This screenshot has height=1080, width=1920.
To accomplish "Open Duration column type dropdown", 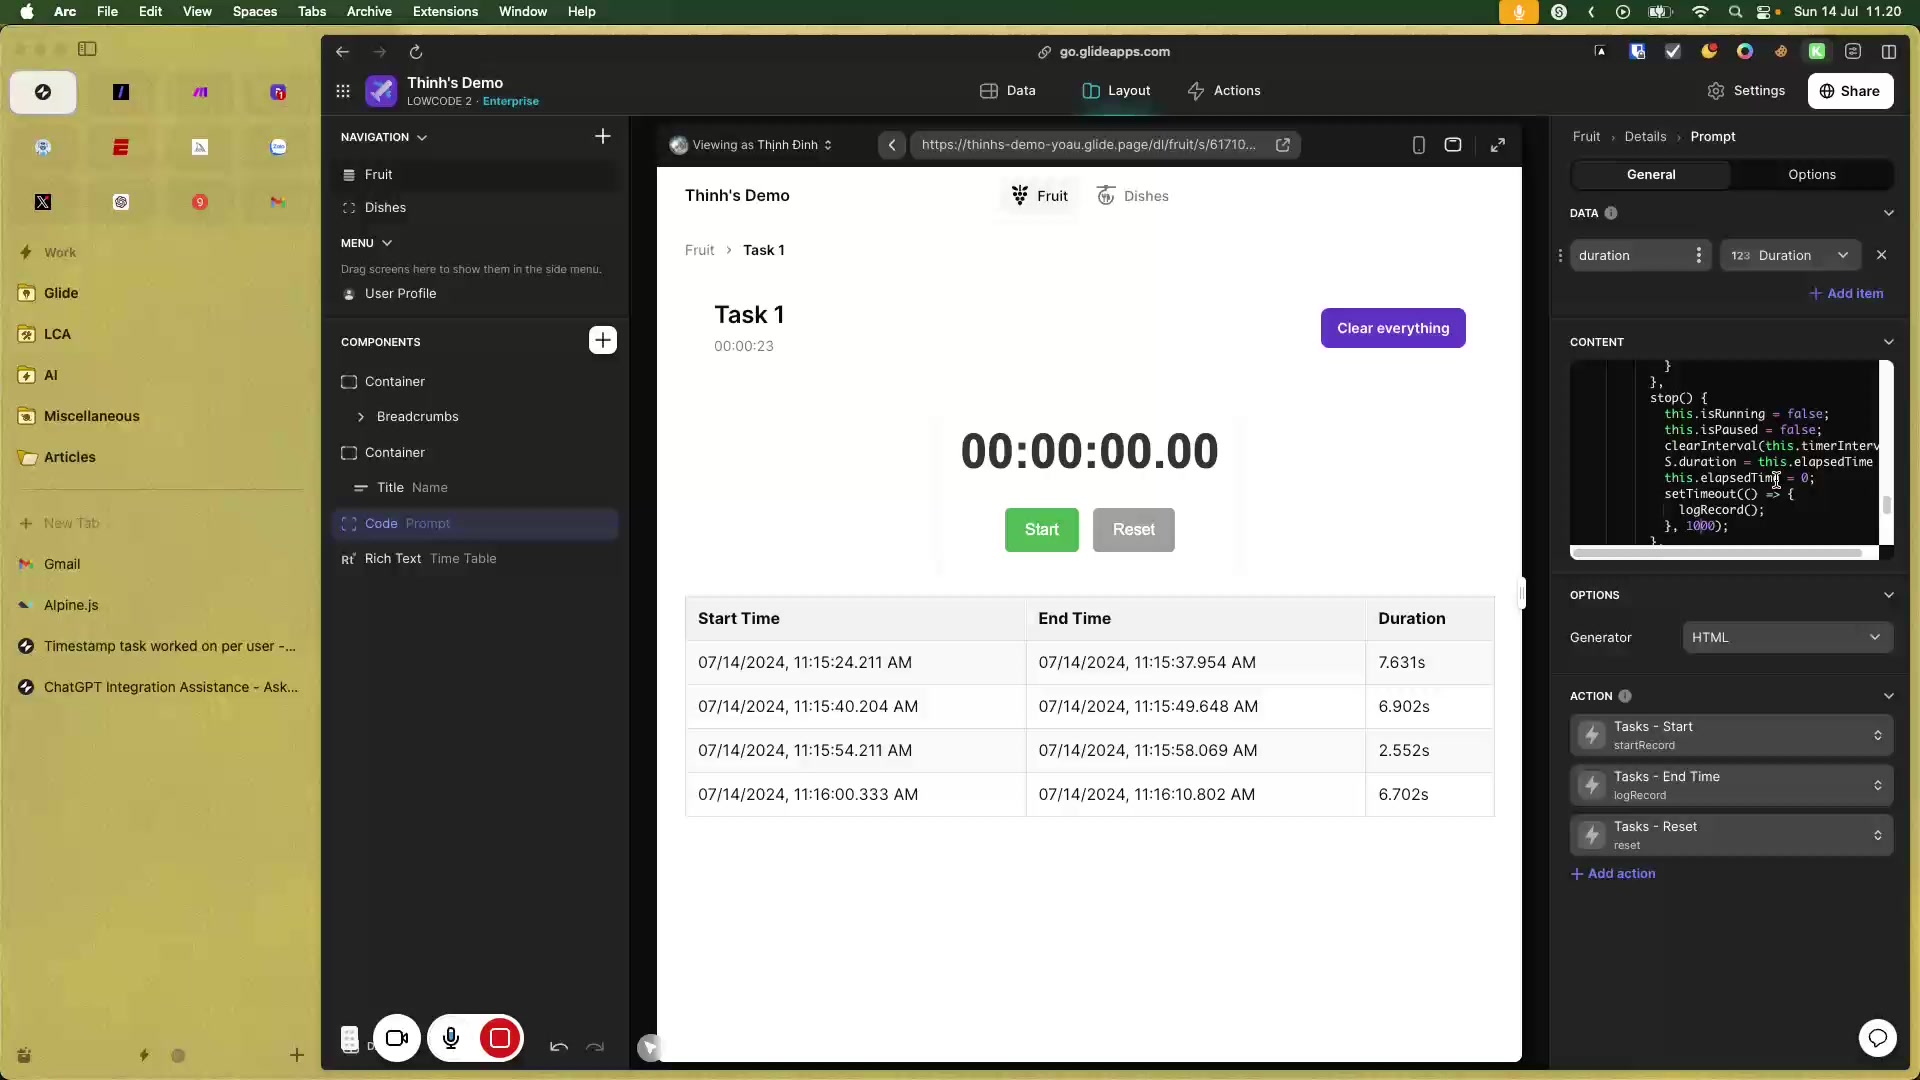I will (1789, 255).
